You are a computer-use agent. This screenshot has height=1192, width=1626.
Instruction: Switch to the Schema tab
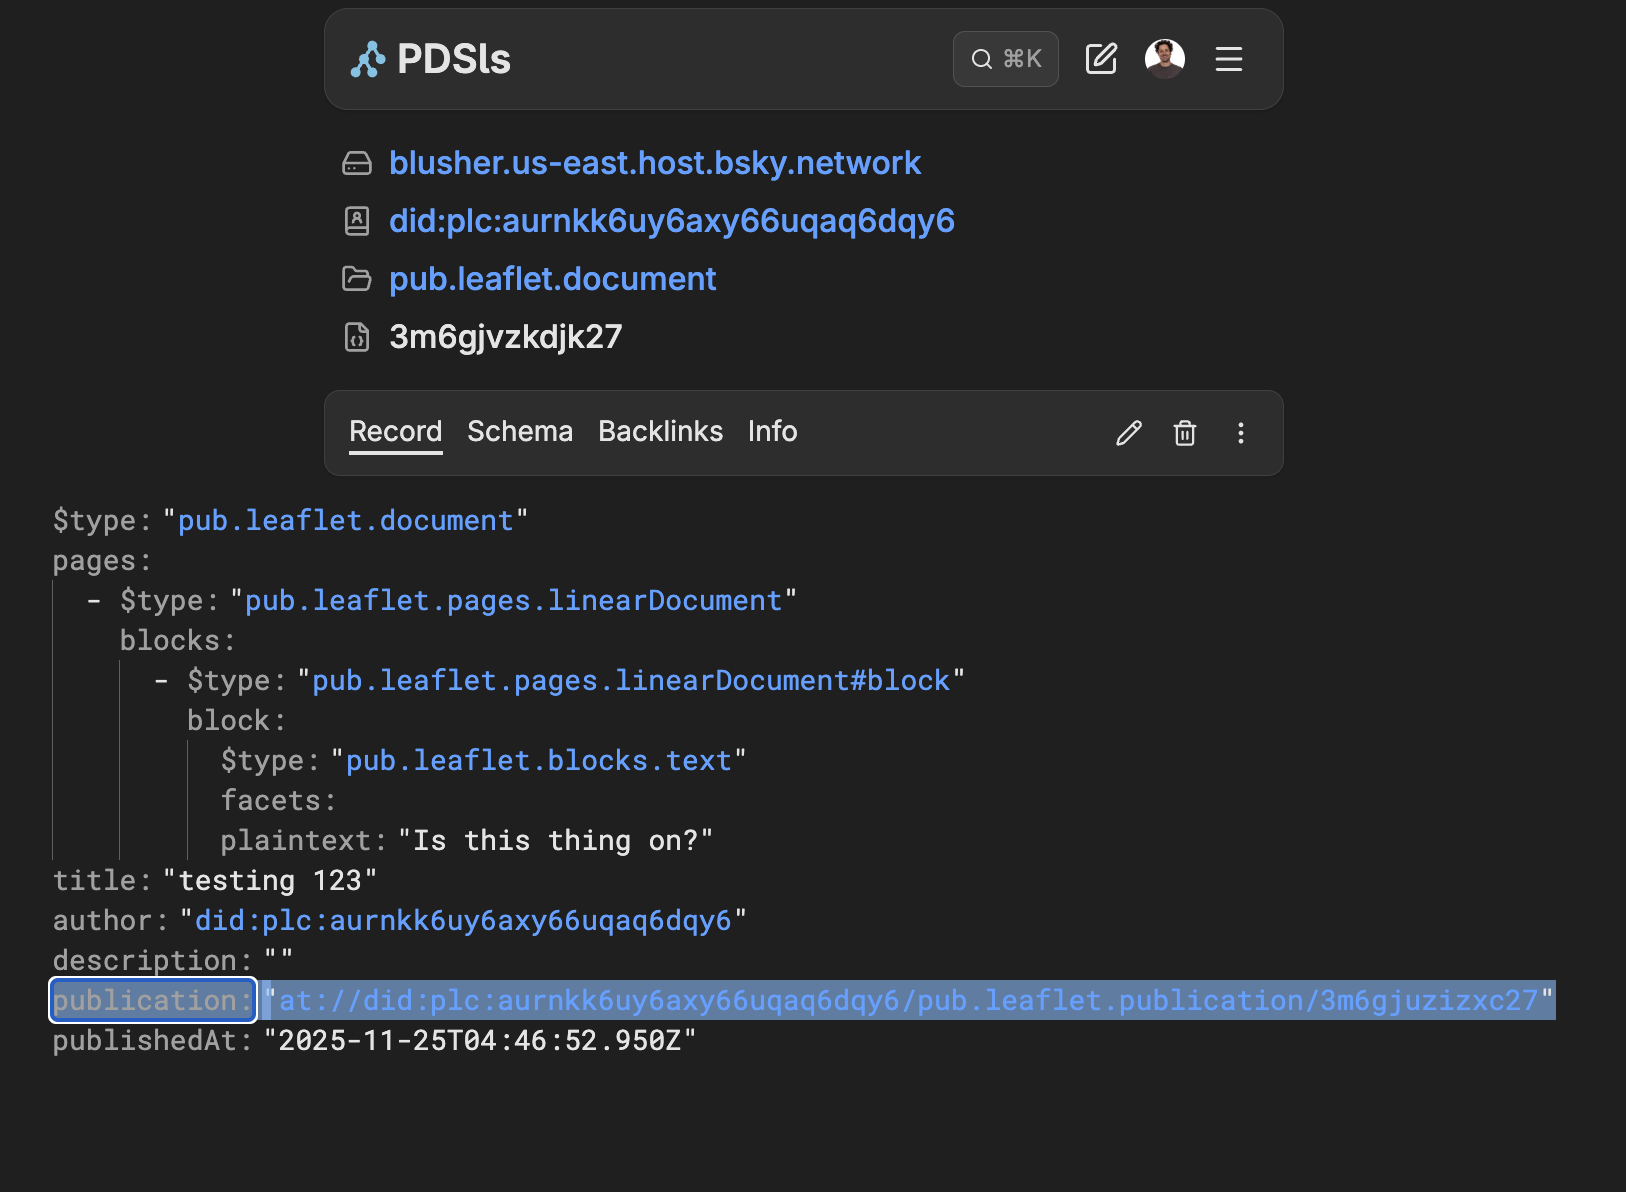(520, 431)
